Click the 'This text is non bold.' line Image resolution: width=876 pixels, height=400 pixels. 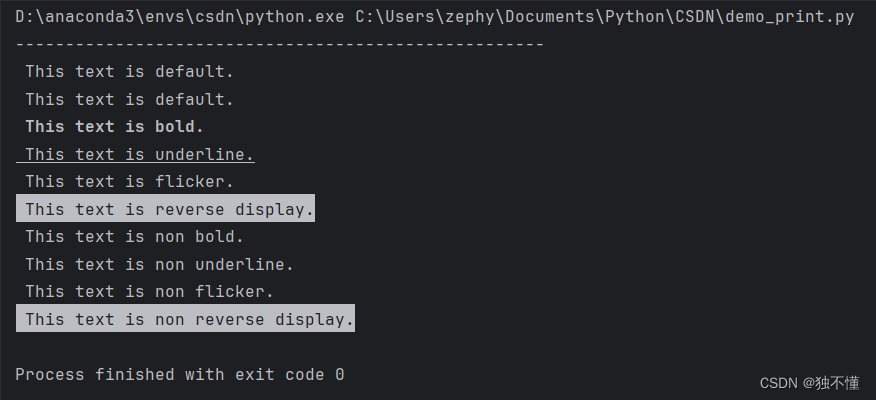134,236
